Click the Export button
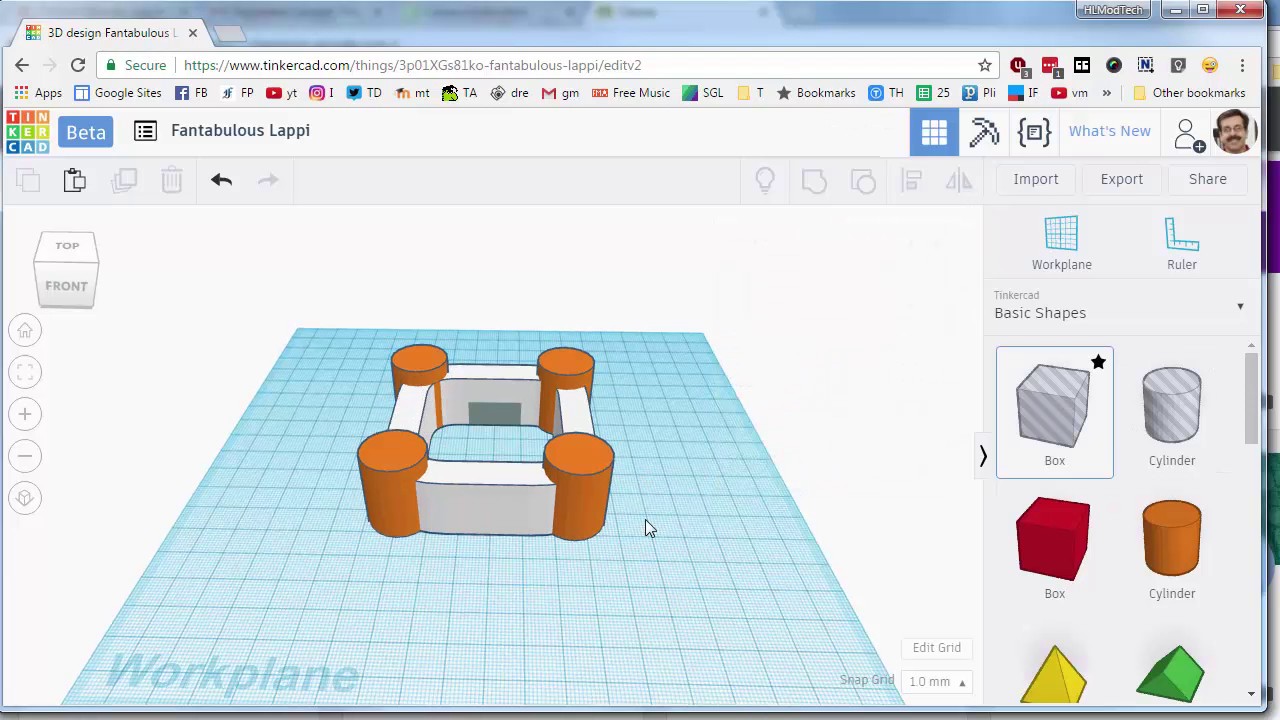 (x=1121, y=179)
